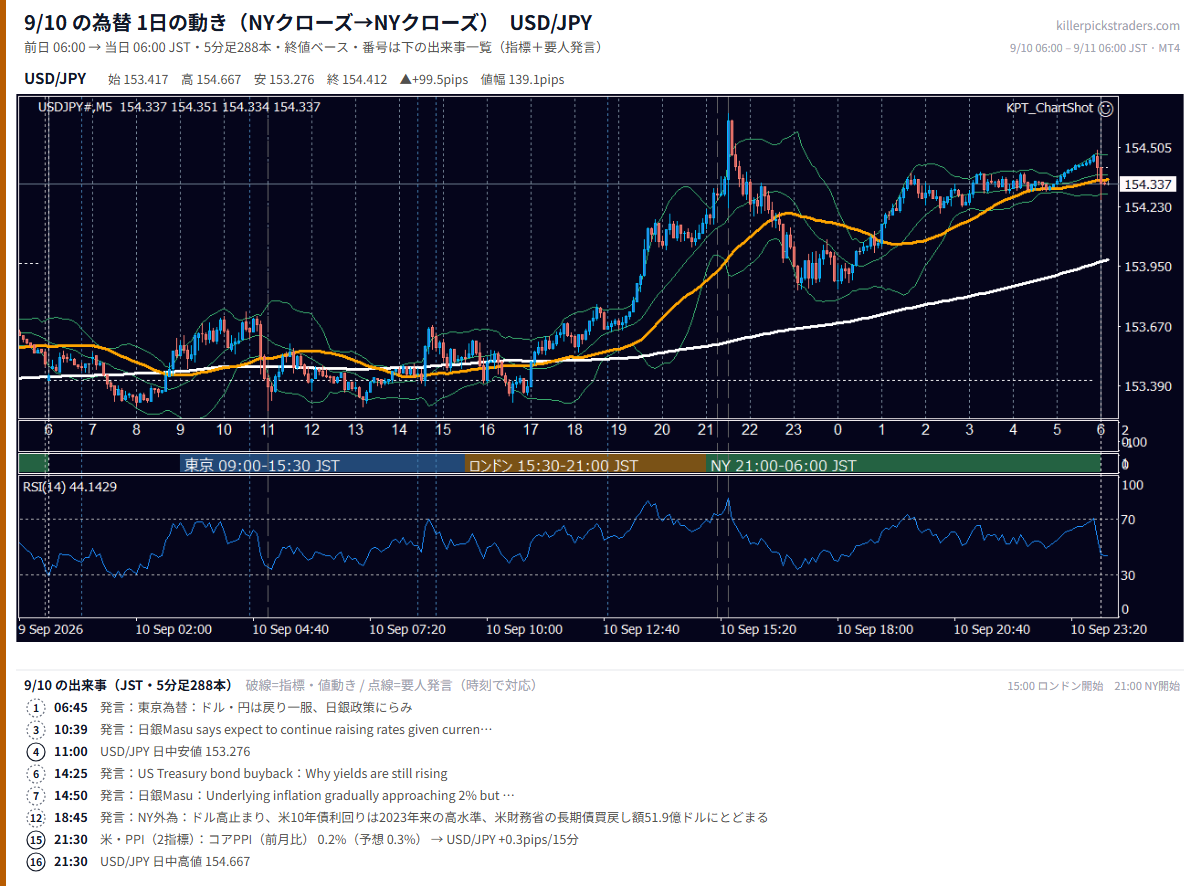Viewport: 1200px width, 886px height.
Task: Click the 東京為替:ドル・円は戻り一服 event text
Action: point(256,707)
